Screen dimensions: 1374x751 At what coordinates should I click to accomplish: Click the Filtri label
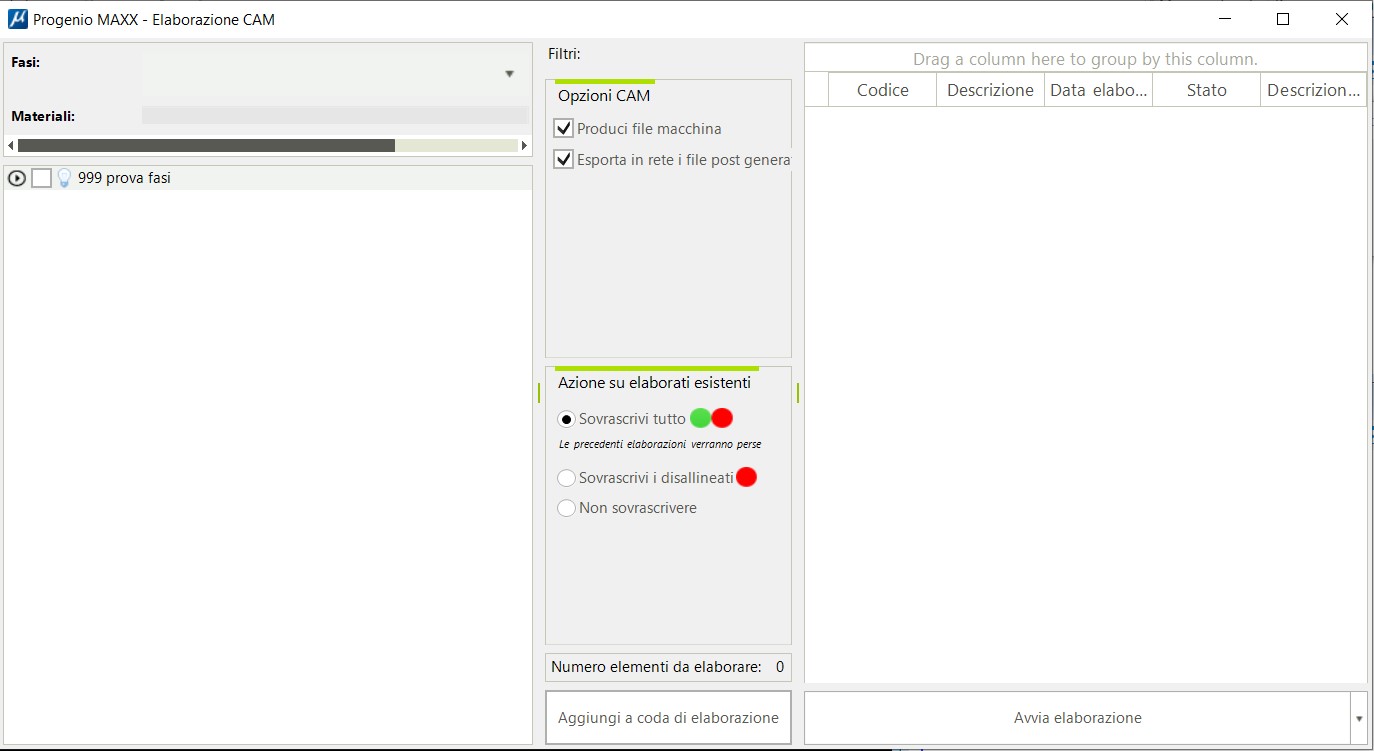coord(564,54)
